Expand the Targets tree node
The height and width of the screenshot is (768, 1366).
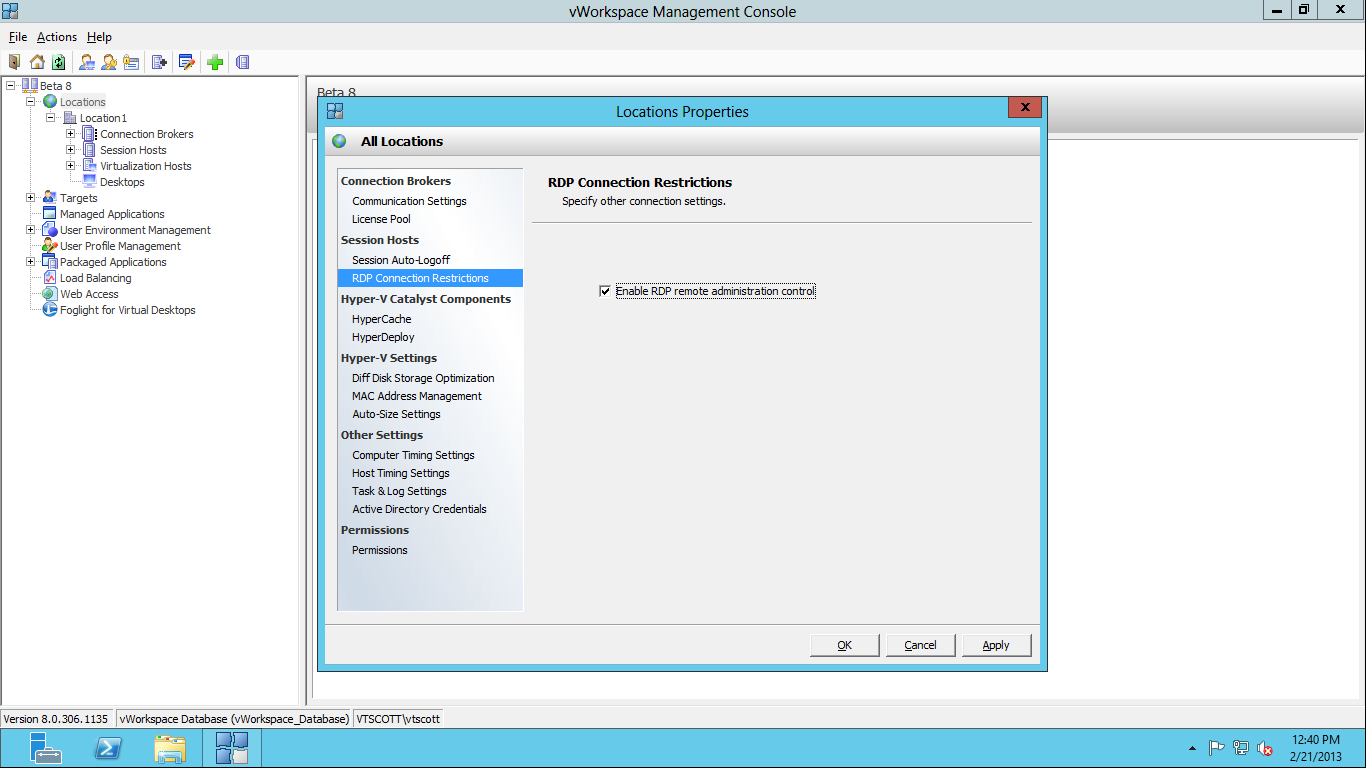coord(31,198)
